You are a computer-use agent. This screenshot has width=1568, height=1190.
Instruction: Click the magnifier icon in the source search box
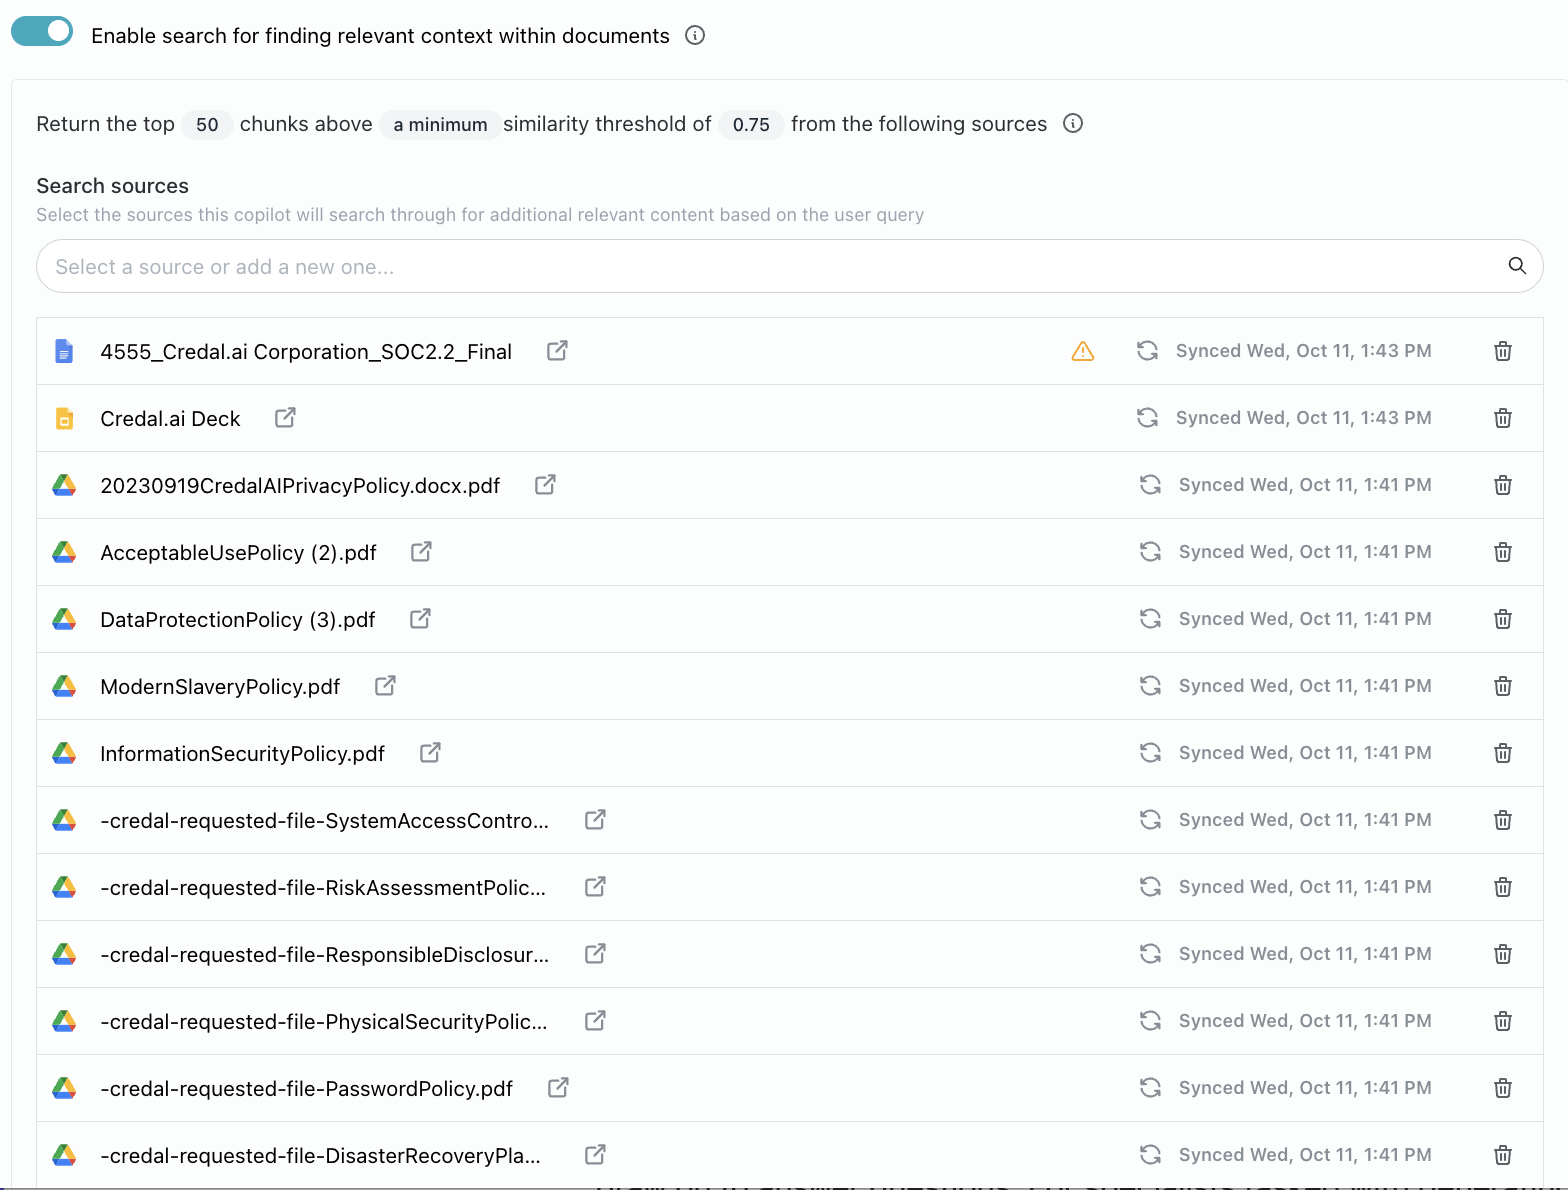(1517, 265)
